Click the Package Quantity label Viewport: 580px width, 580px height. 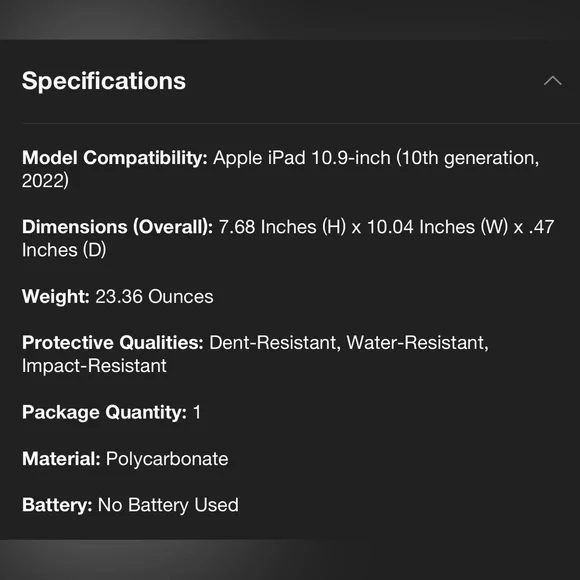coord(104,412)
